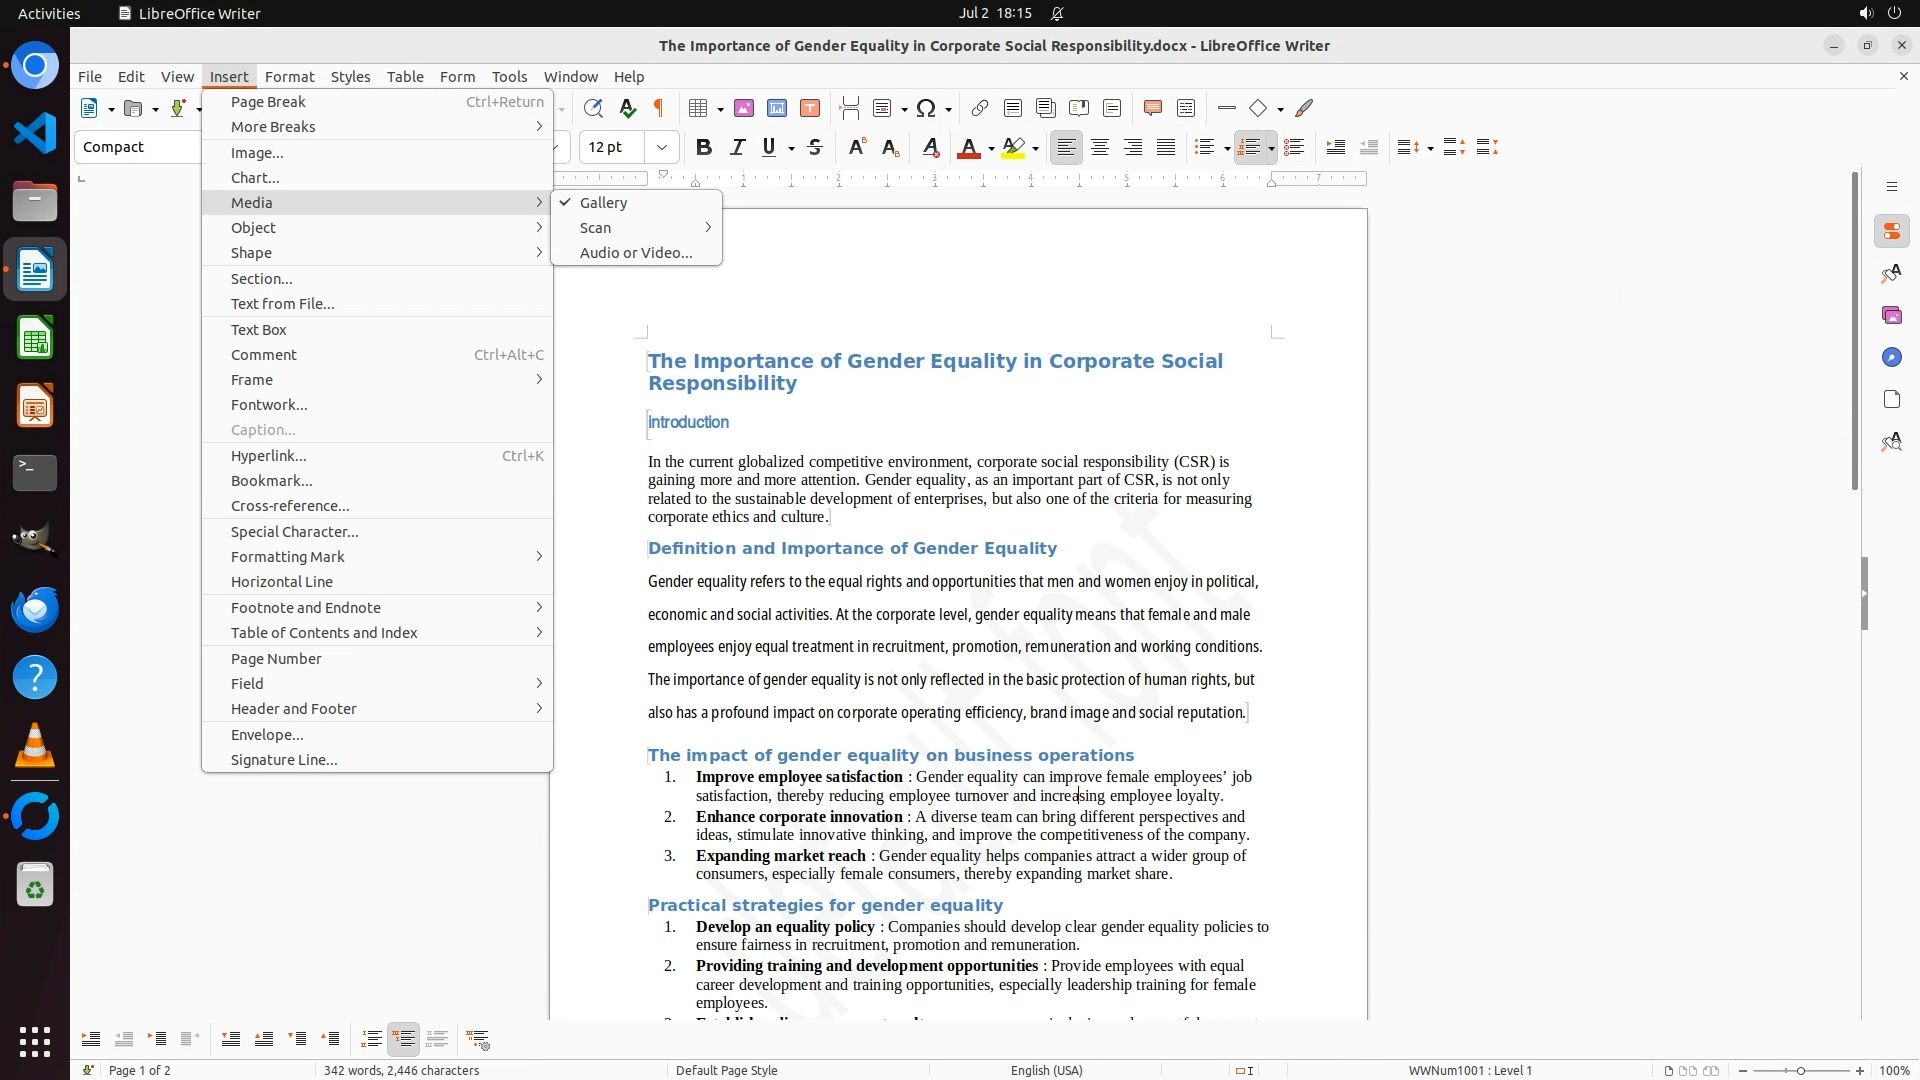Toggle the checked Gallery option

click(x=603, y=203)
